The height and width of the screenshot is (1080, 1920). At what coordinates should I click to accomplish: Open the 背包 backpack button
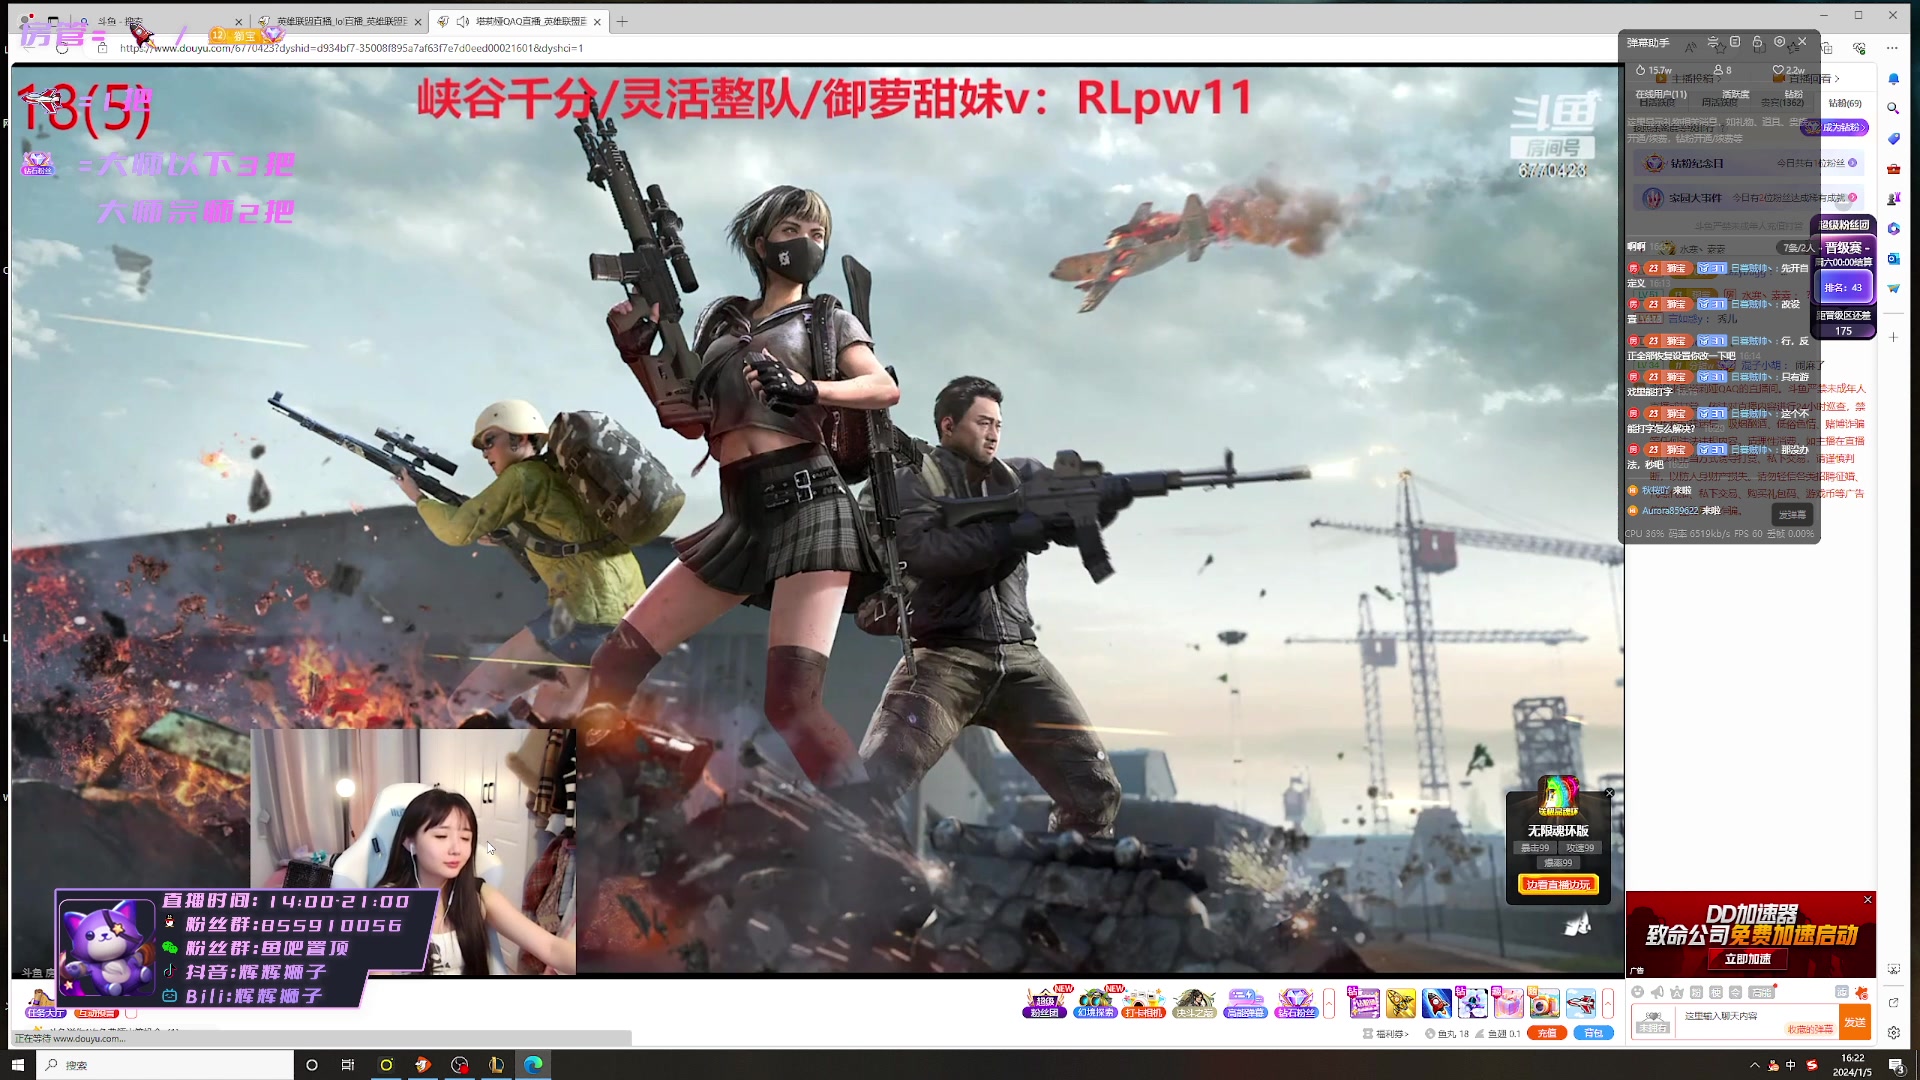tap(1594, 1033)
